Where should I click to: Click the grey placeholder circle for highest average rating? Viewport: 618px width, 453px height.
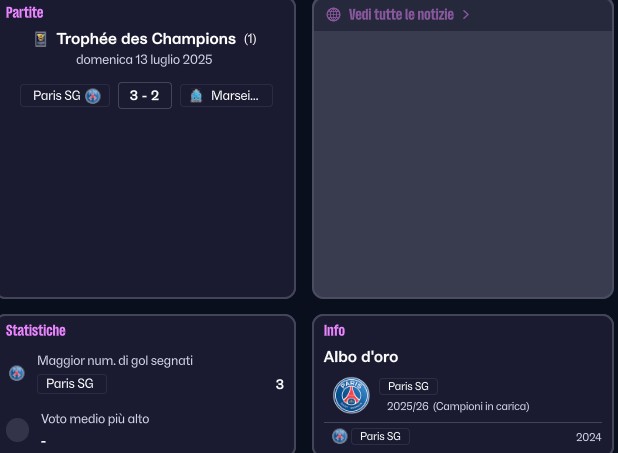[17, 430]
